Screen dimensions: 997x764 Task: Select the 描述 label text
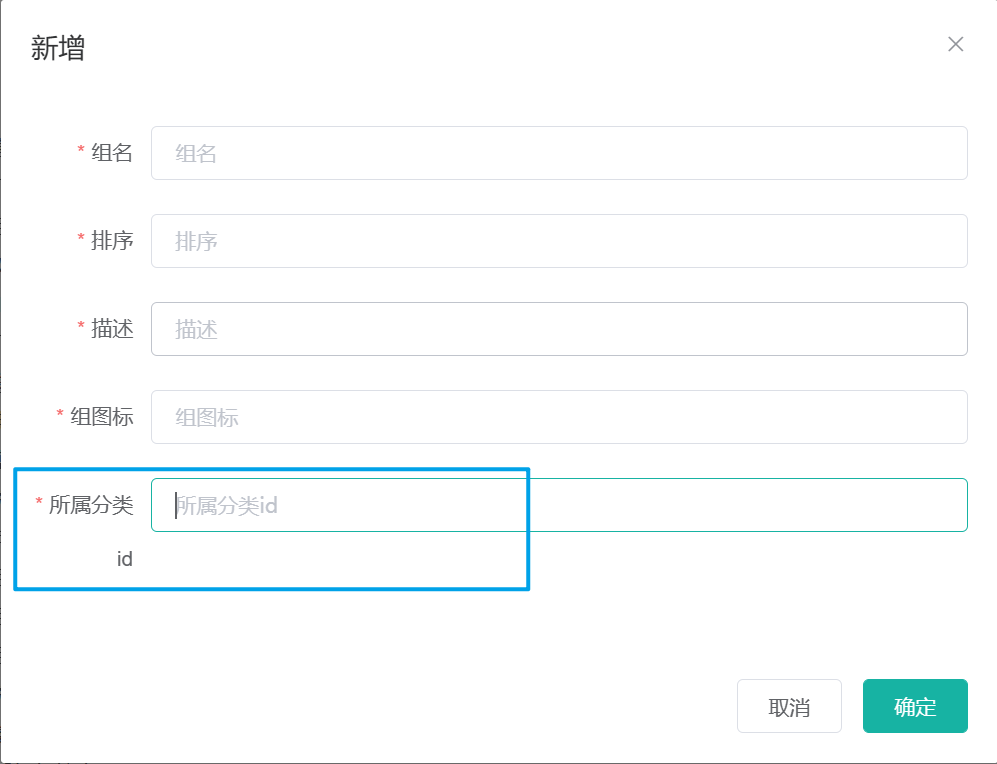coord(112,329)
